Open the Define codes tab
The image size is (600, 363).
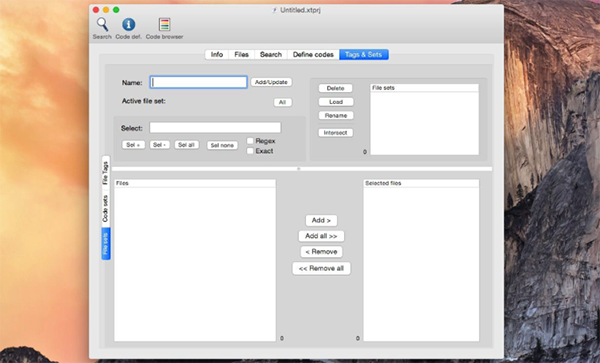(x=313, y=55)
